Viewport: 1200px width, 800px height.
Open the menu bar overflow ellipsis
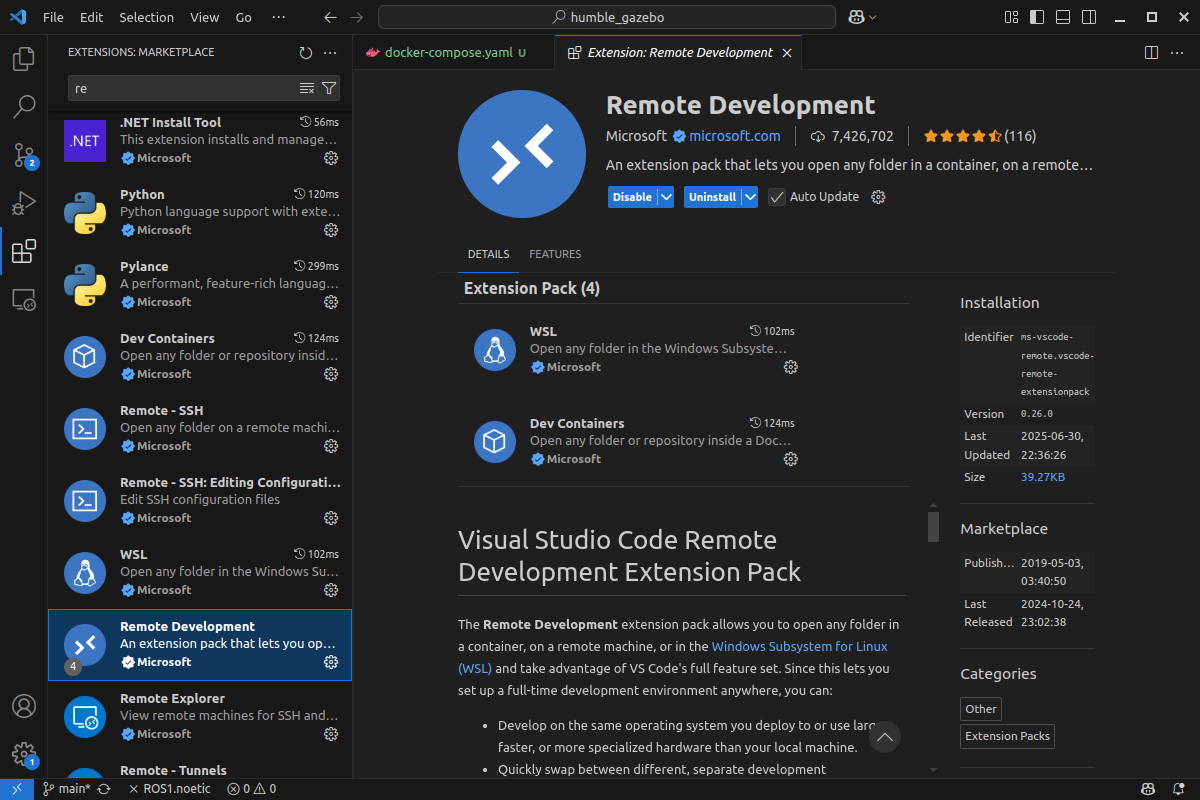278,17
